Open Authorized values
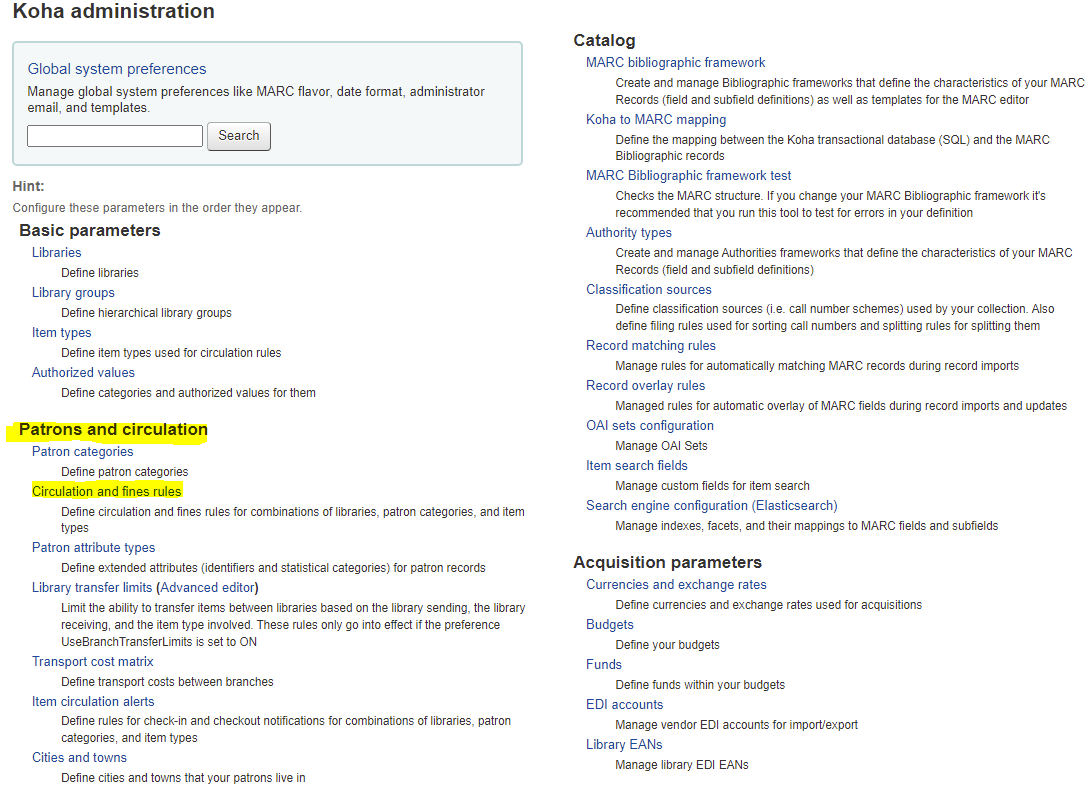The image size is (1090, 794). 83,373
